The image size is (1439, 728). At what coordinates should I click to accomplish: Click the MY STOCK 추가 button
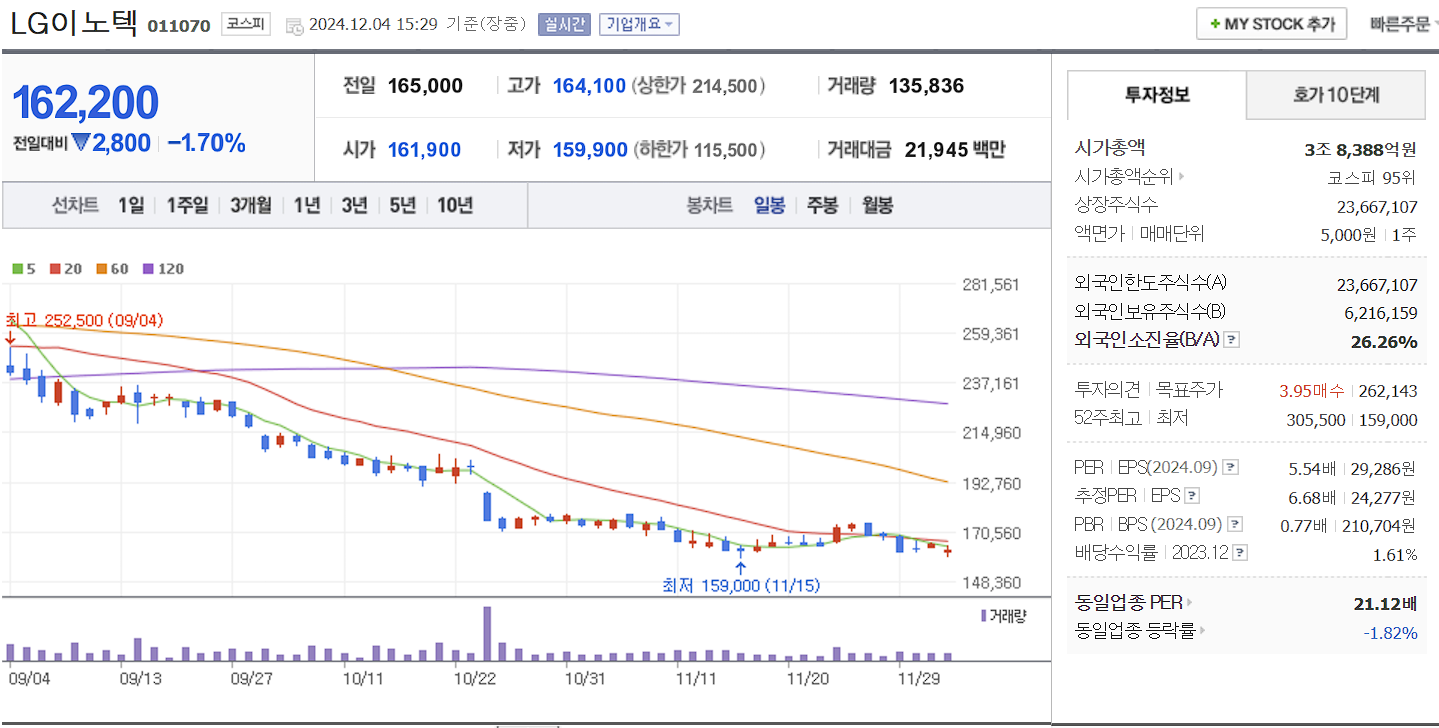pyautogui.click(x=1271, y=22)
